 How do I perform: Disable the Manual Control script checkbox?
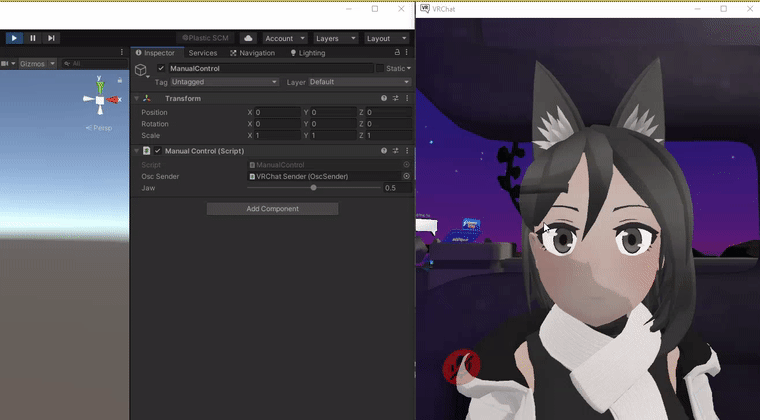(158, 151)
